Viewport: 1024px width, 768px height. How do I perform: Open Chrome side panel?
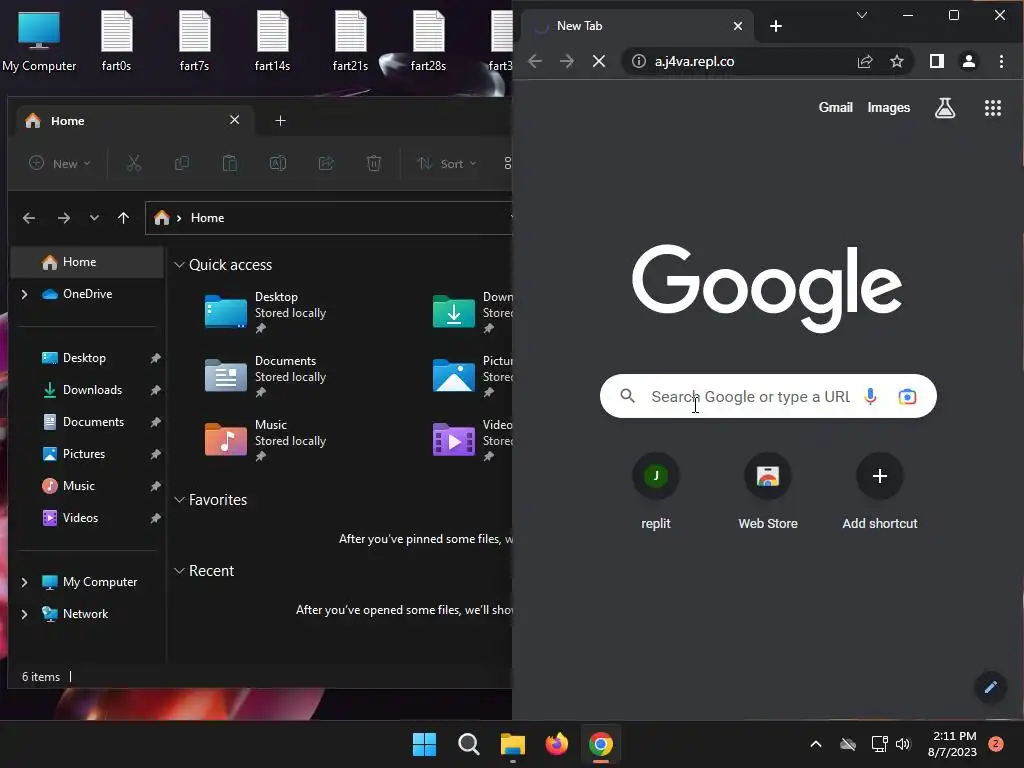(x=936, y=61)
